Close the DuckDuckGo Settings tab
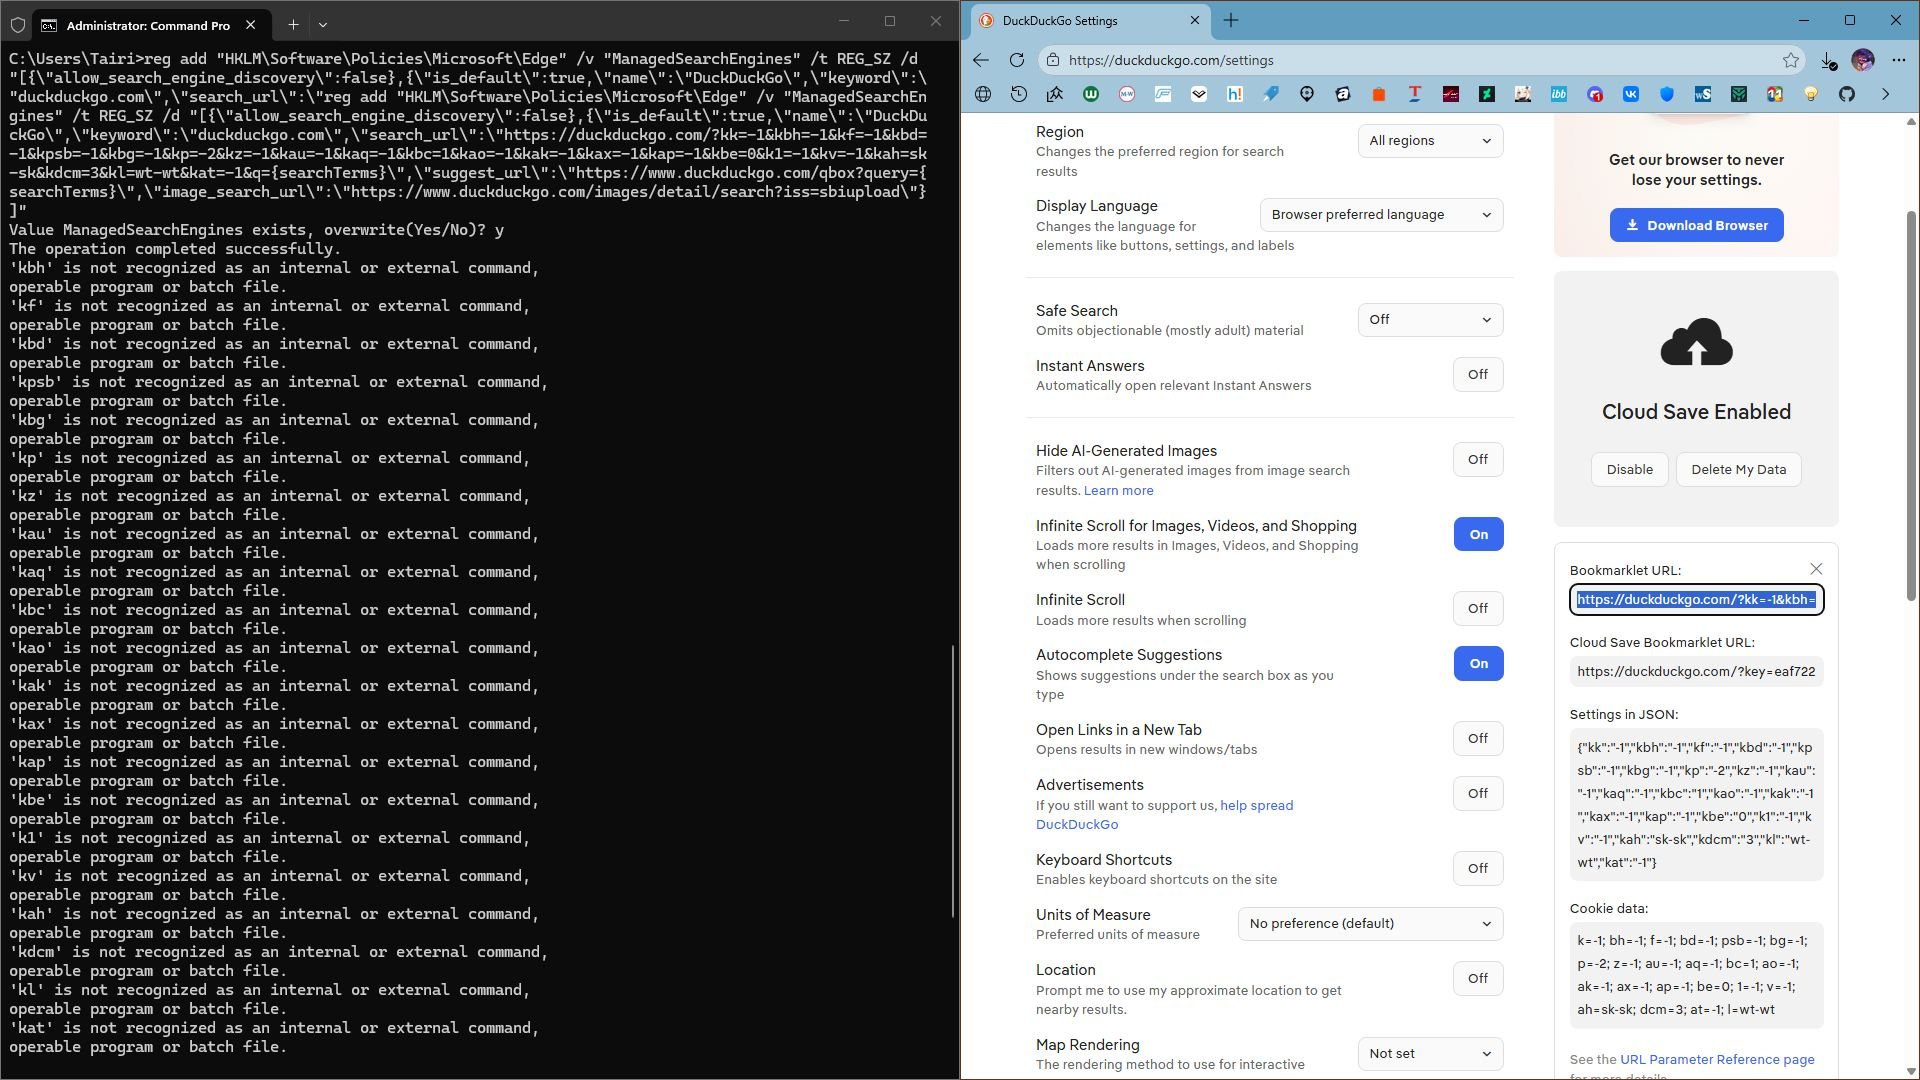Image resolution: width=1920 pixels, height=1080 pixels. (x=1194, y=21)
